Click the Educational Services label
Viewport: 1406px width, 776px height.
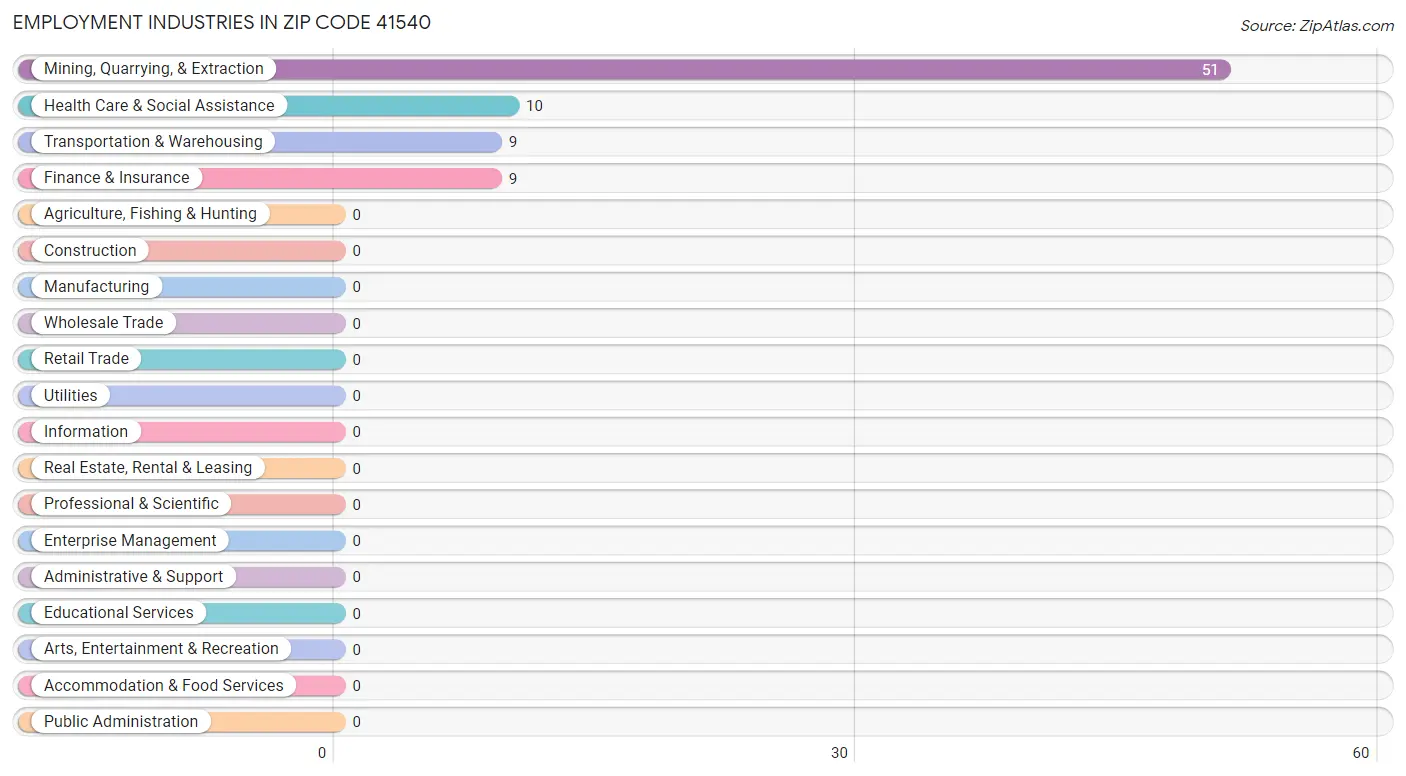coord(119,613)
